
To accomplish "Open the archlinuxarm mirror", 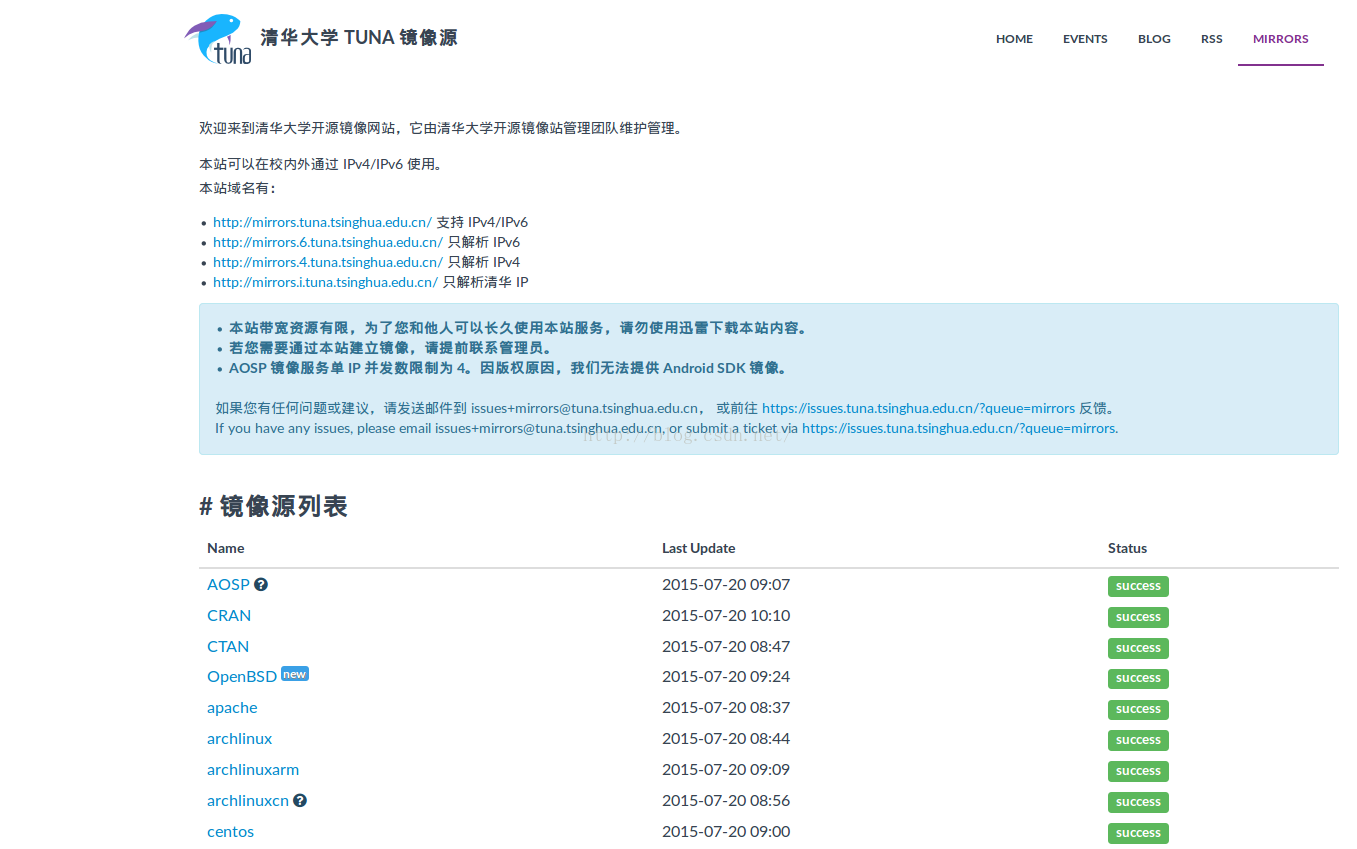I will [x=253, y=770].
